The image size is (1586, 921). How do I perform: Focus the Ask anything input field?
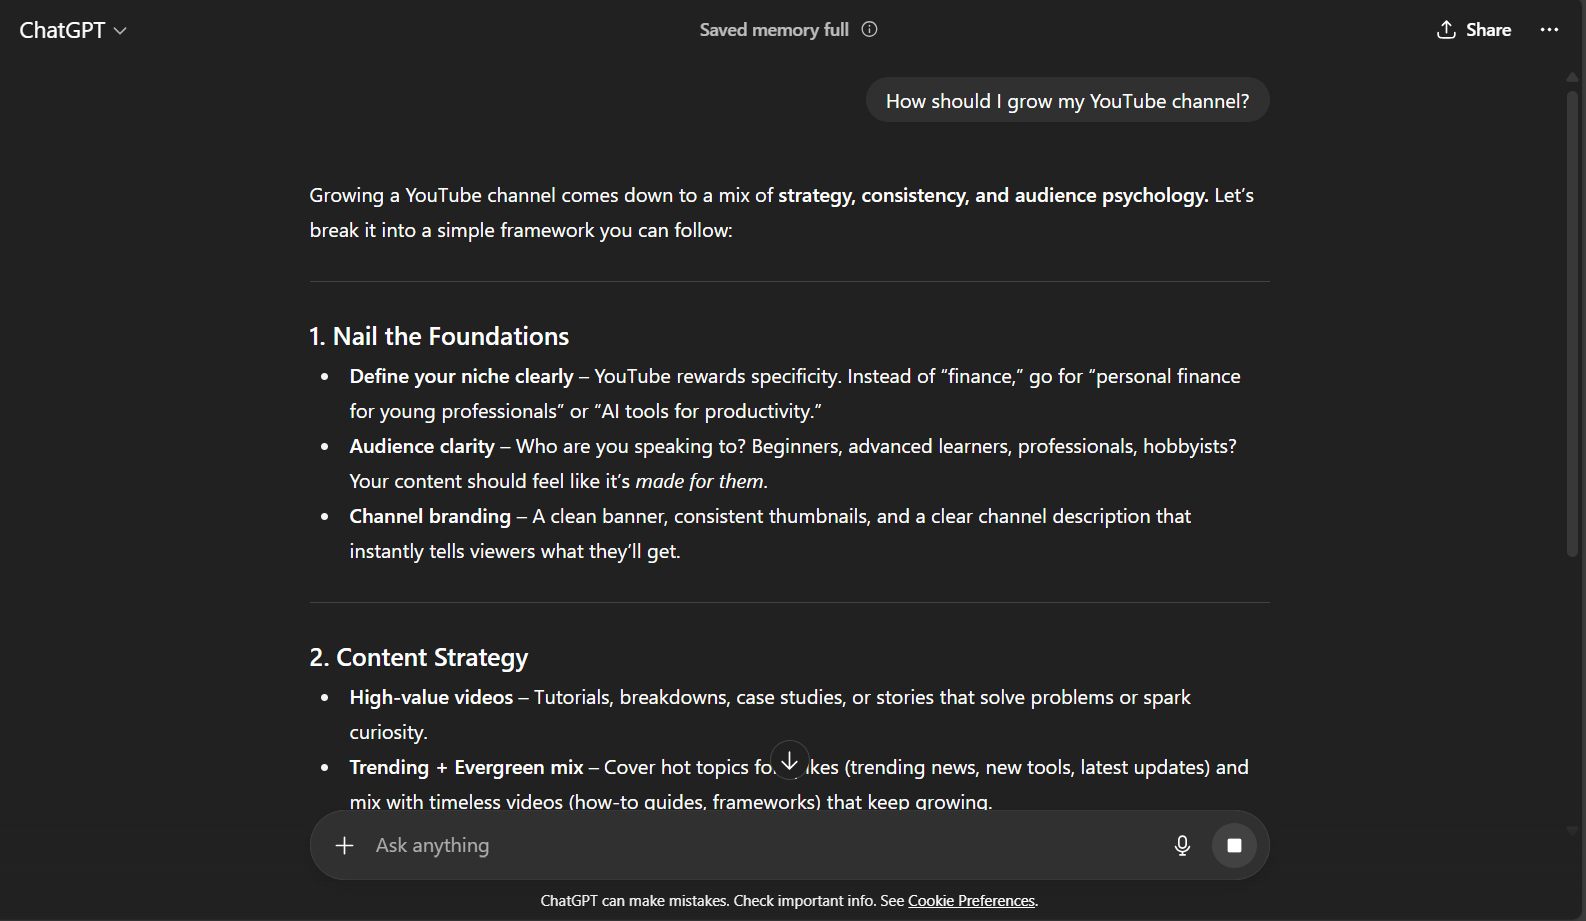pyautogui.click(x=760, y=846)
